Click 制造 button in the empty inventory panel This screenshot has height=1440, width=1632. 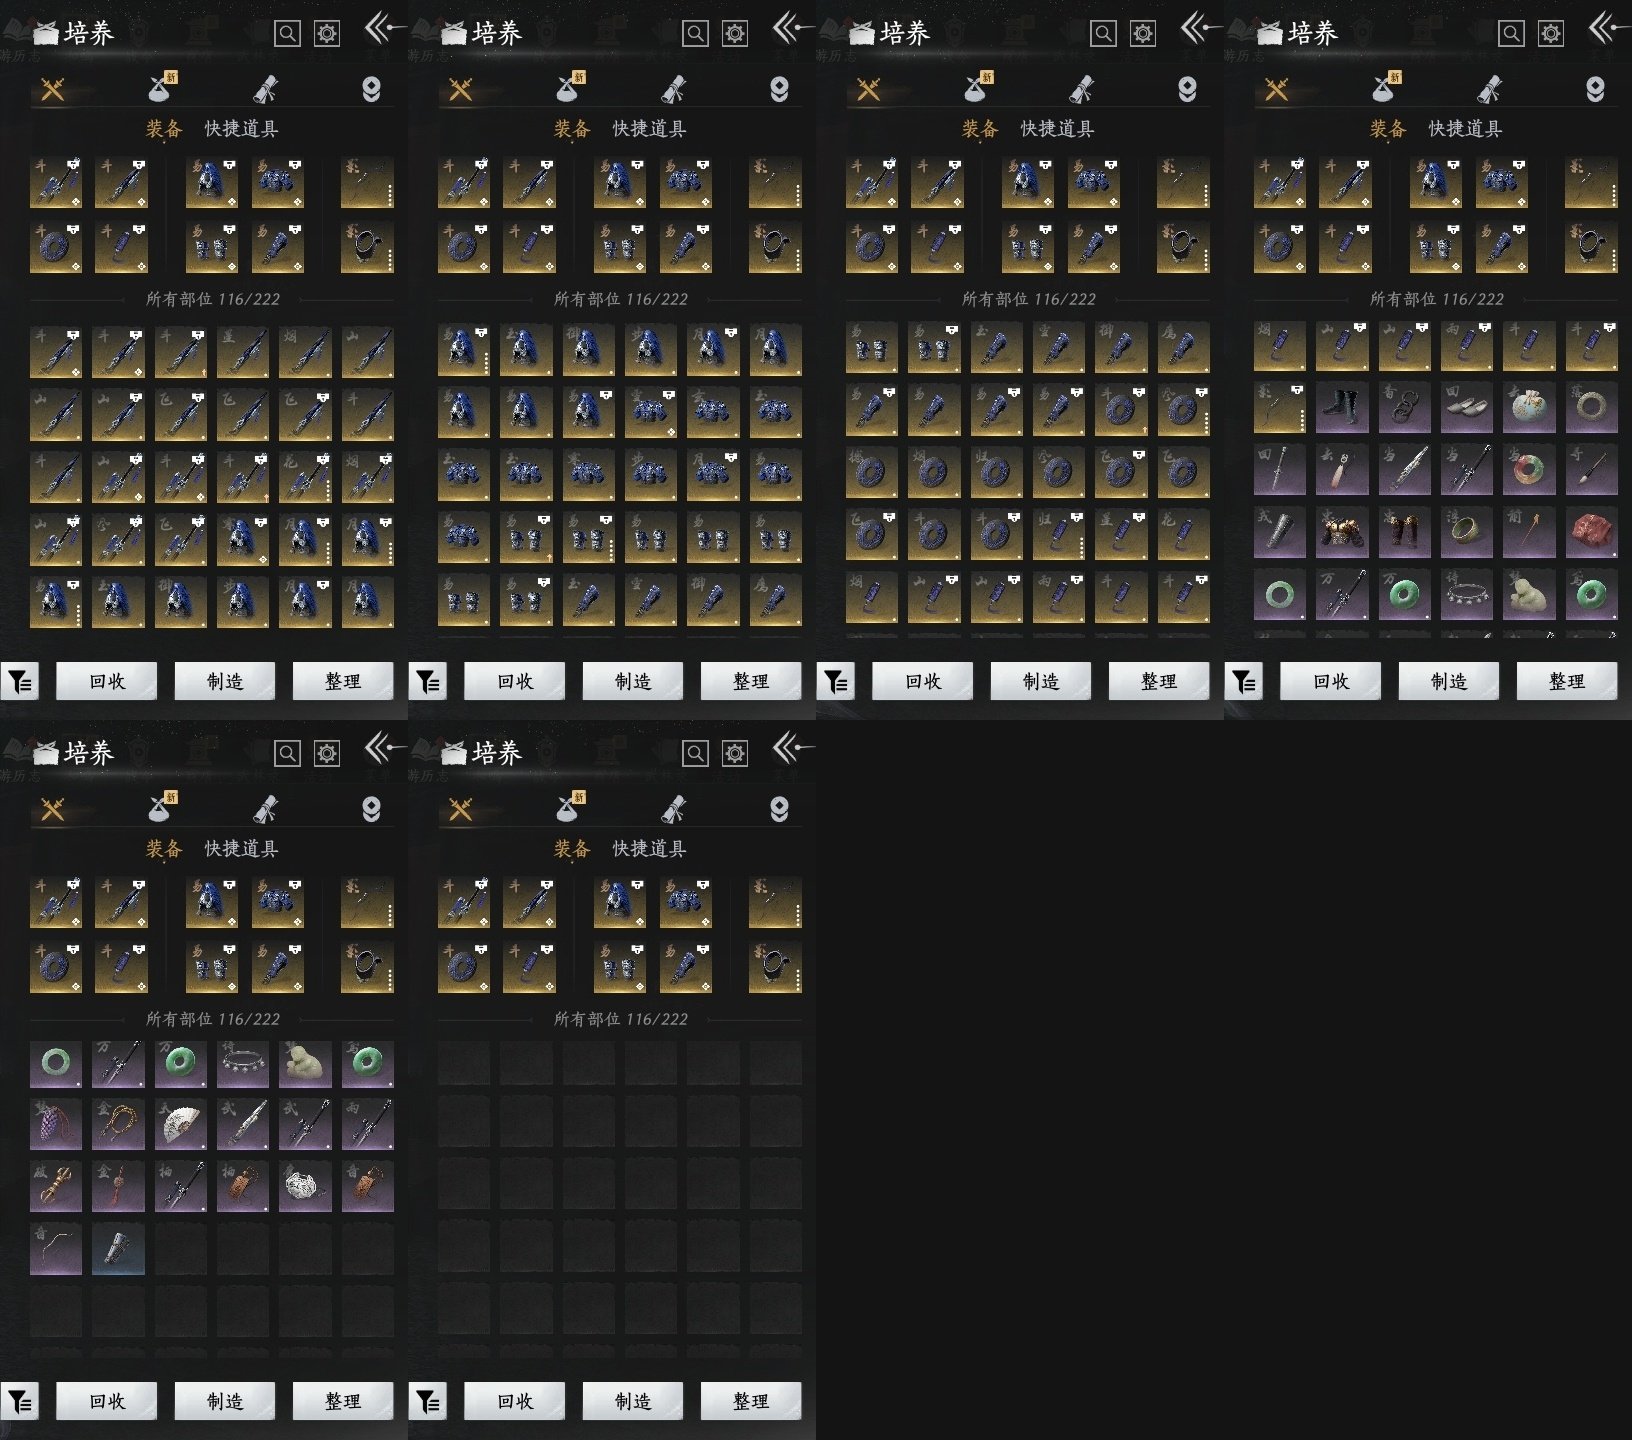pyautogui.click(x=633, y=1402)
